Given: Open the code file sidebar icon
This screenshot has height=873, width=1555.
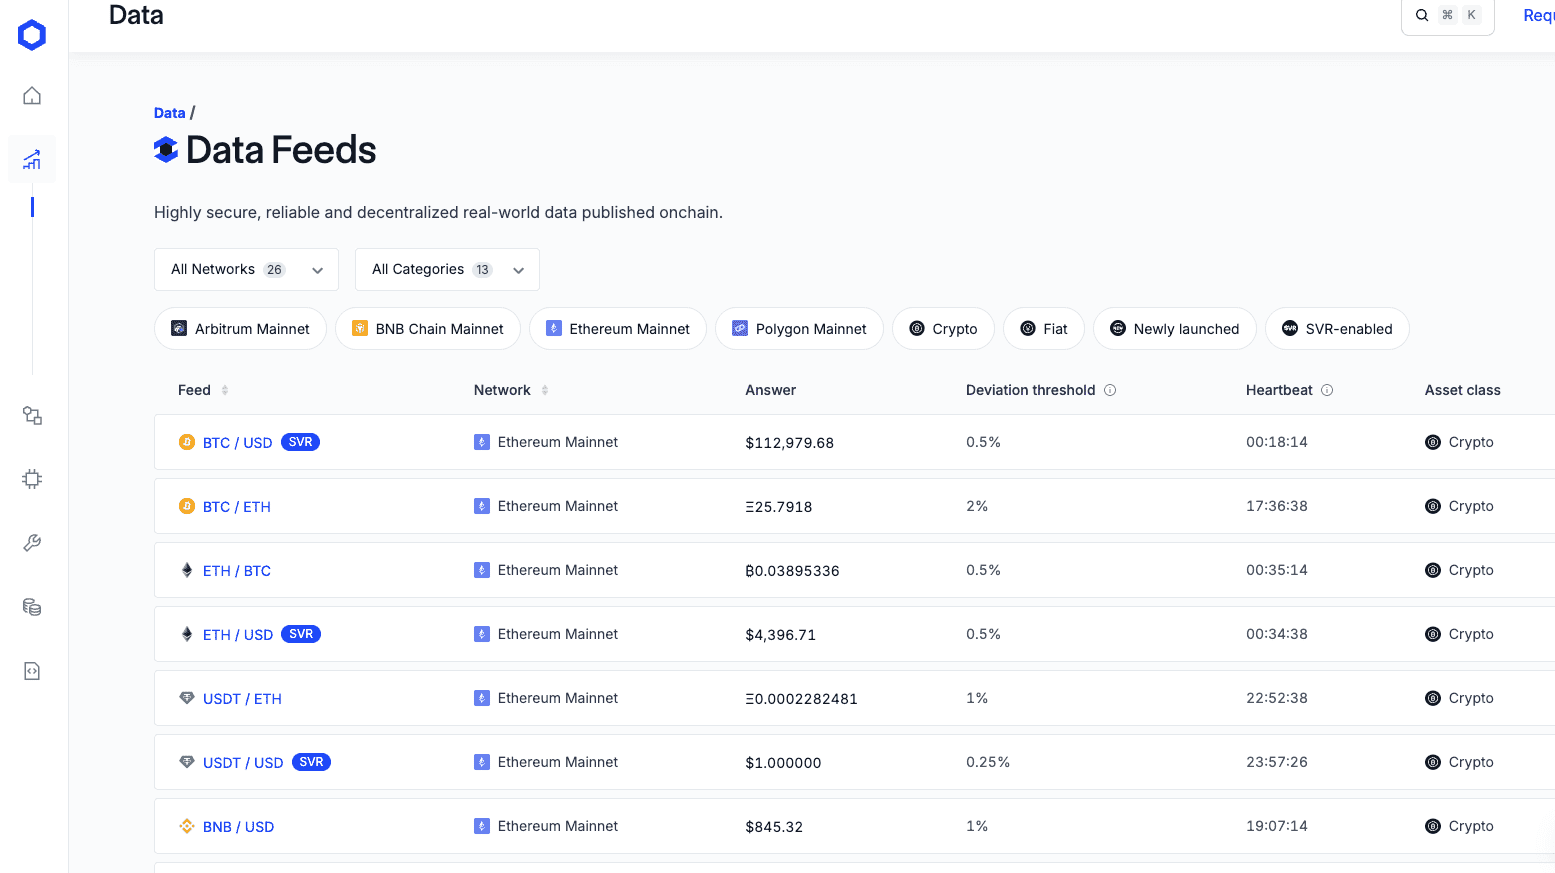Looking at the screenshot, I should pyautogui.click(x=32, y=671).
